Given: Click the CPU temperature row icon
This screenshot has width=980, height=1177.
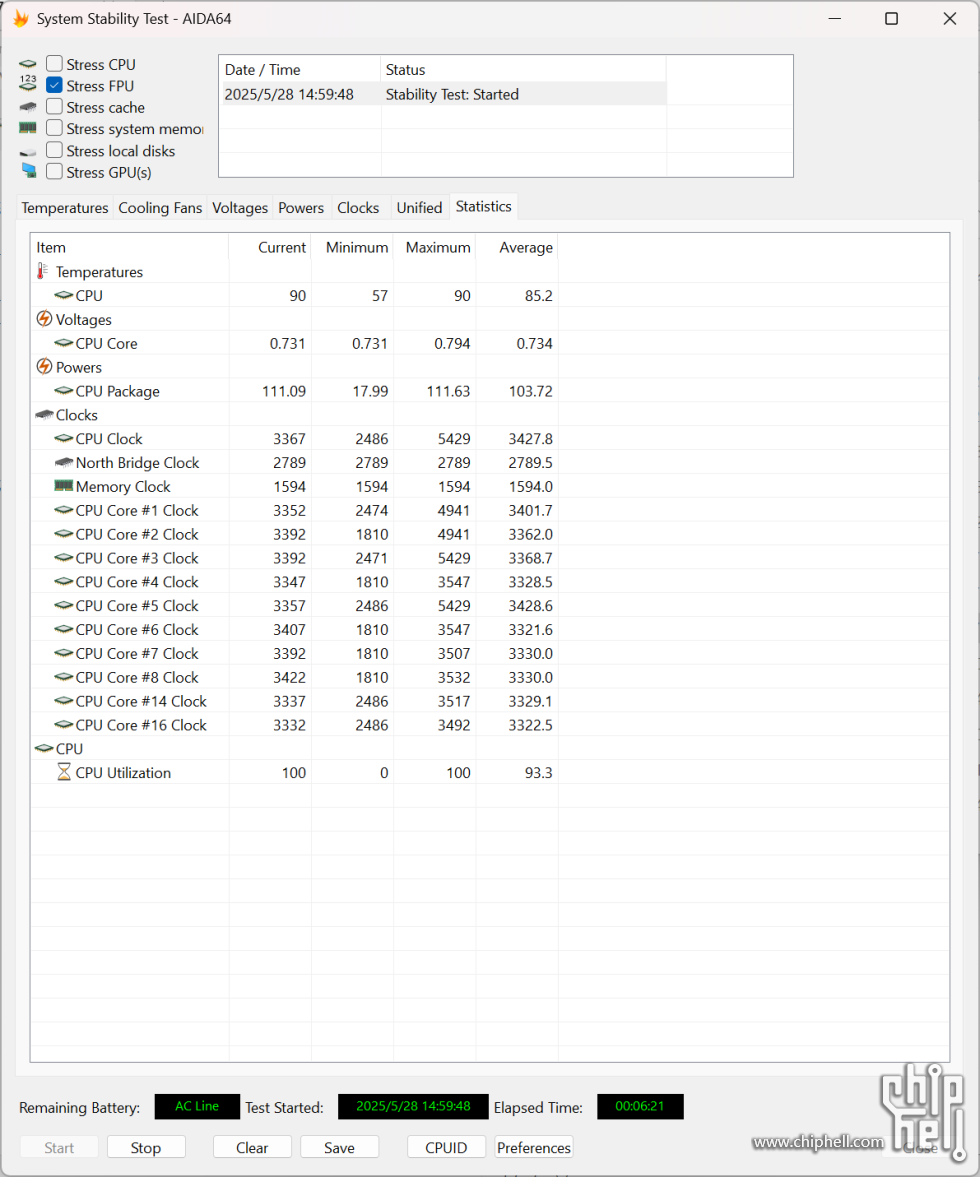Looking at the screenshot, I should [x=64, y=295].
